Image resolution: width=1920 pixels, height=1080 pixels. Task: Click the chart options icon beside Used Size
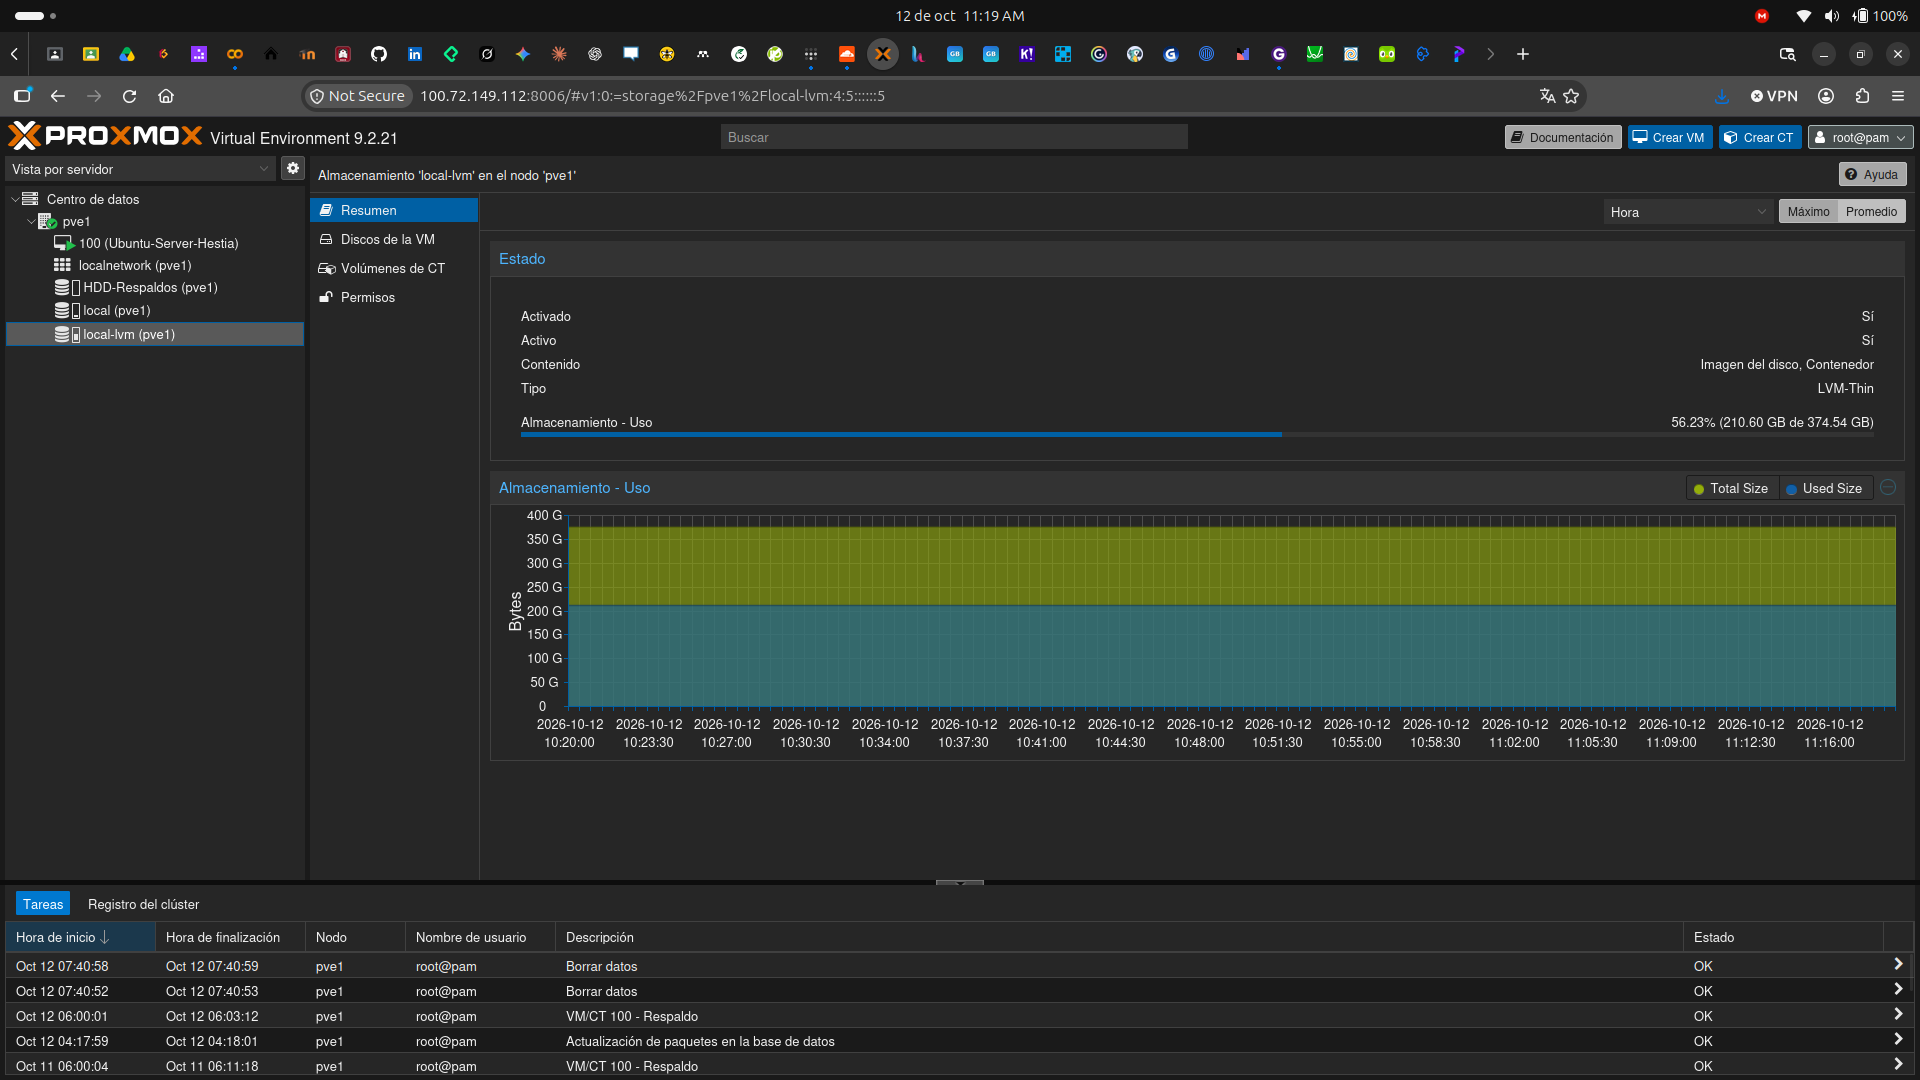pos(1888,488)
